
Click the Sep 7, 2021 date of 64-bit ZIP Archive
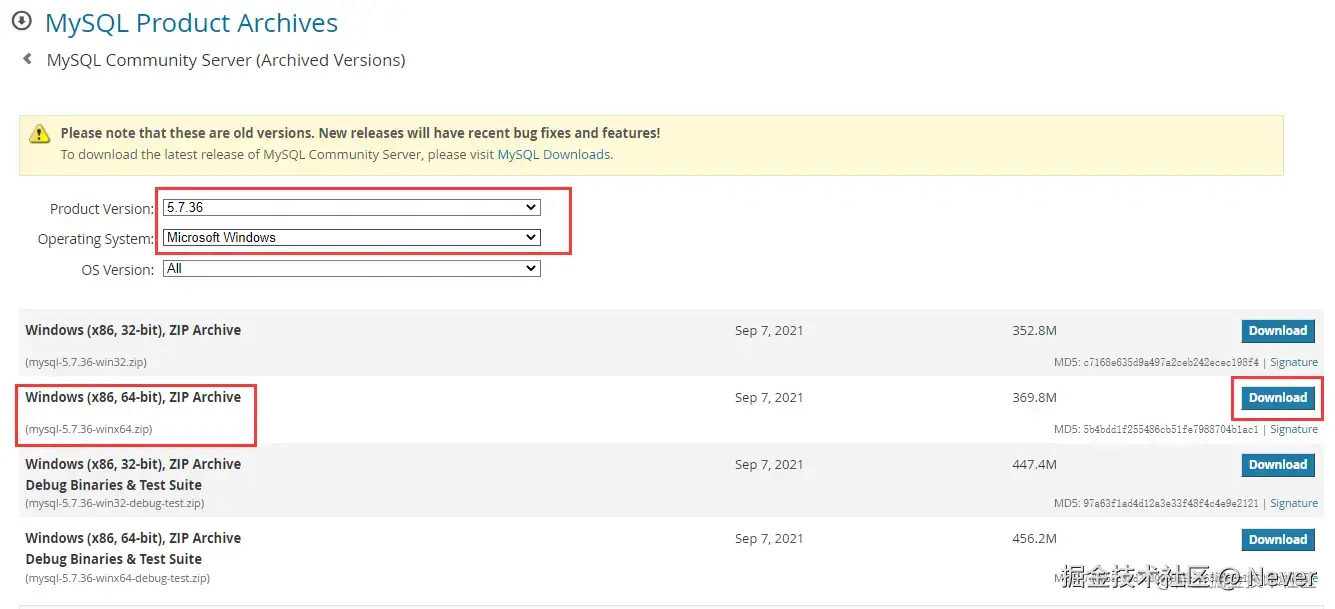[769, 397]
